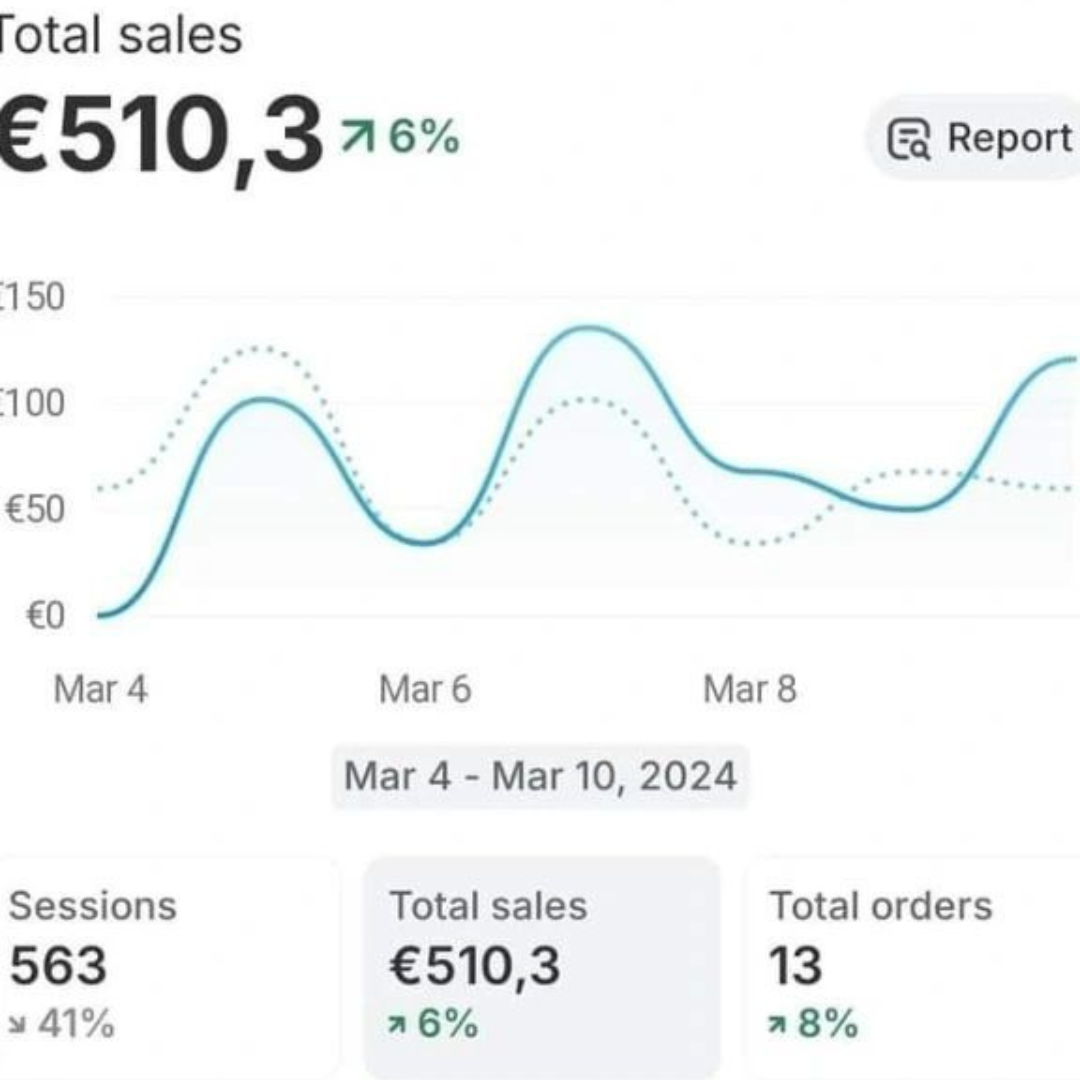Click the Mar 4 label on the chart axis
Image resolution: width=1080 pixels, height=1080 pixels.
tap(100, 689)
